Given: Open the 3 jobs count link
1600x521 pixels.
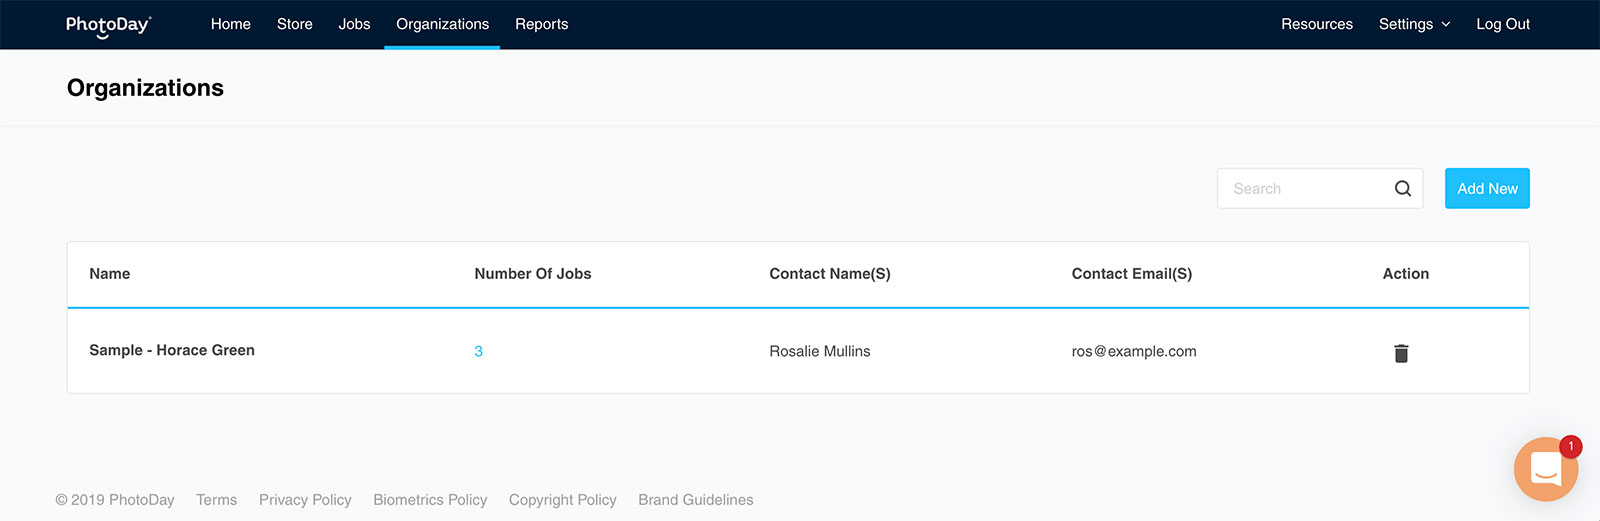Looking at the screenshot, I should [478, 352].
